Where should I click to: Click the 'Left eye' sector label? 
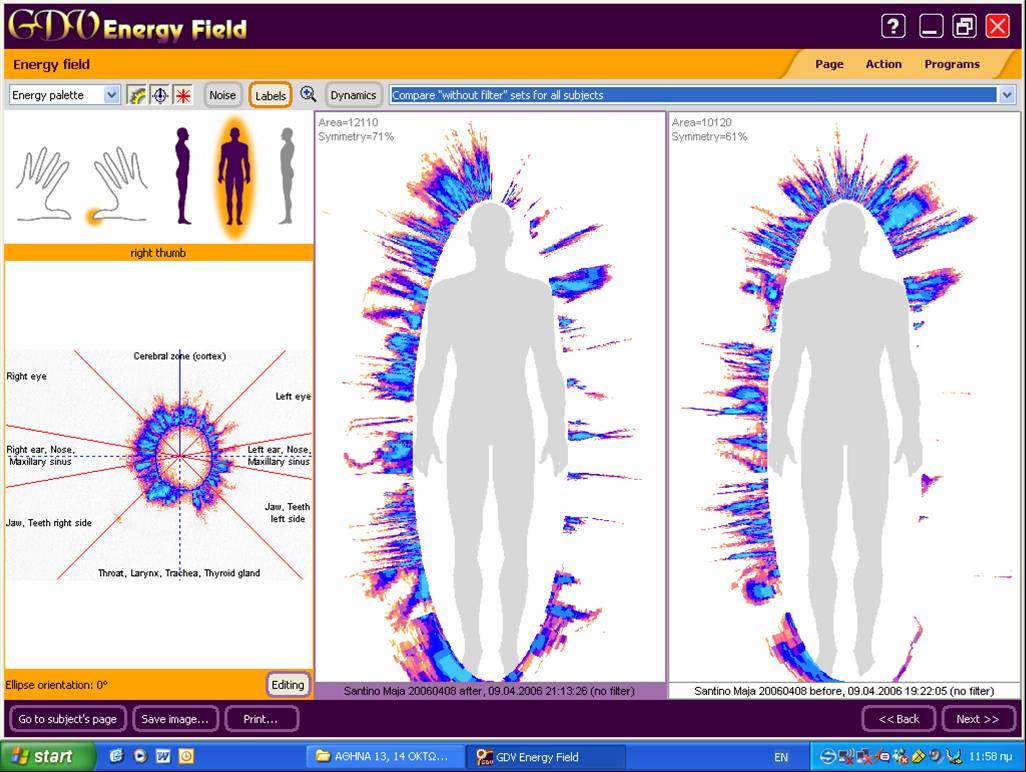(x=292, y=396)
